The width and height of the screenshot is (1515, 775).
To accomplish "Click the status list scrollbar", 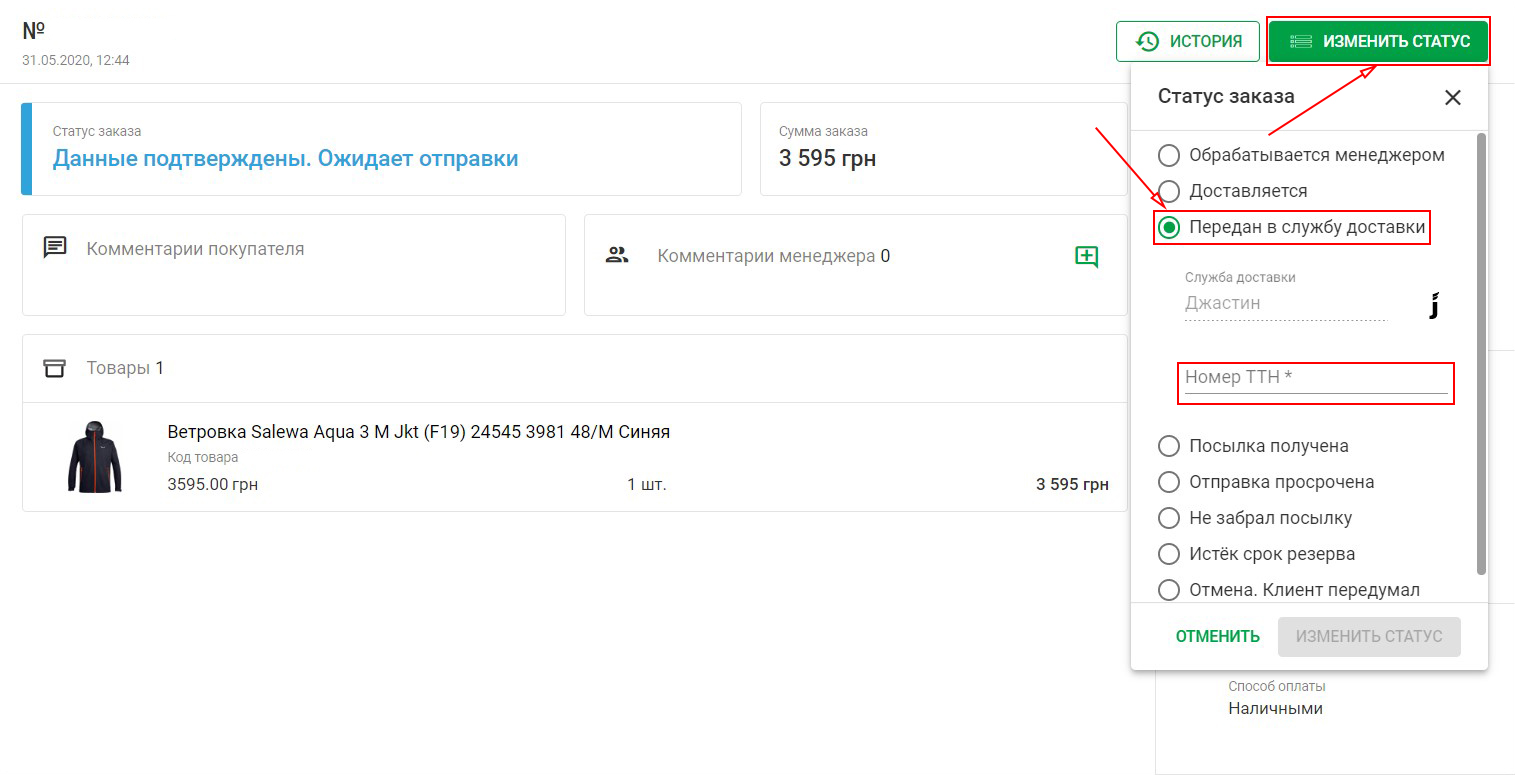I will [1481, 354].
